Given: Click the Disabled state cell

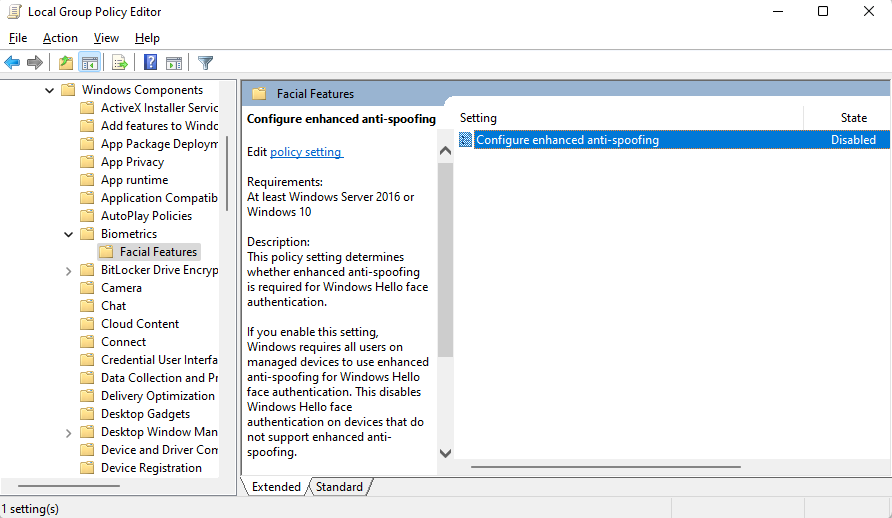Looking at the screenshot, I should pos(853,140).
